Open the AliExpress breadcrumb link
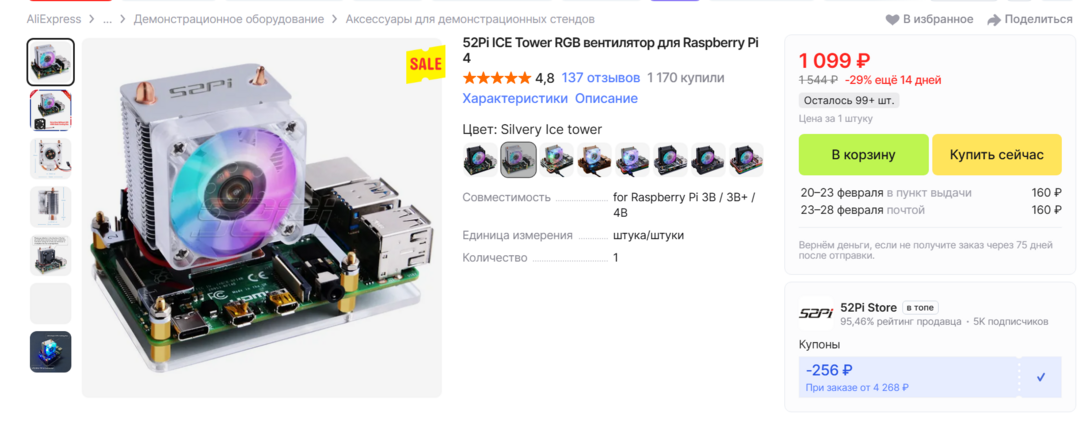Viewport: 1090px width, 426px height. [x=54, y=19]
